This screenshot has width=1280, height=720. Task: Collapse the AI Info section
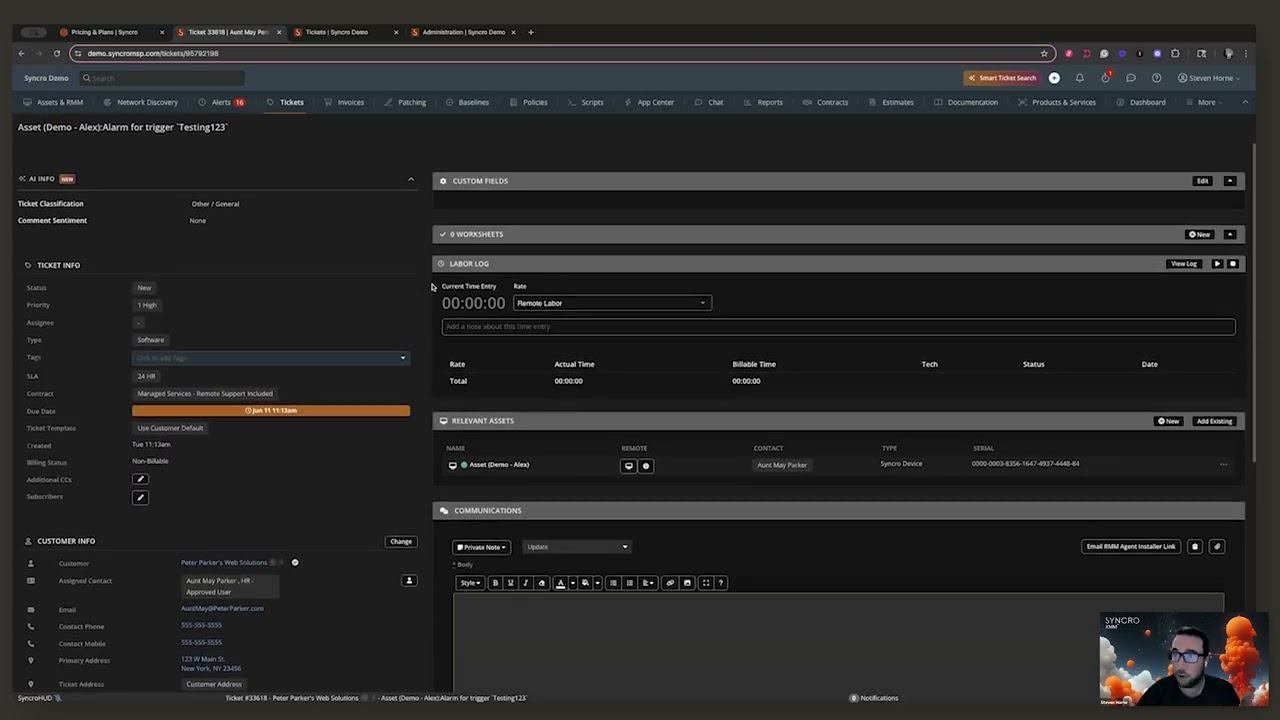[411, 179]
